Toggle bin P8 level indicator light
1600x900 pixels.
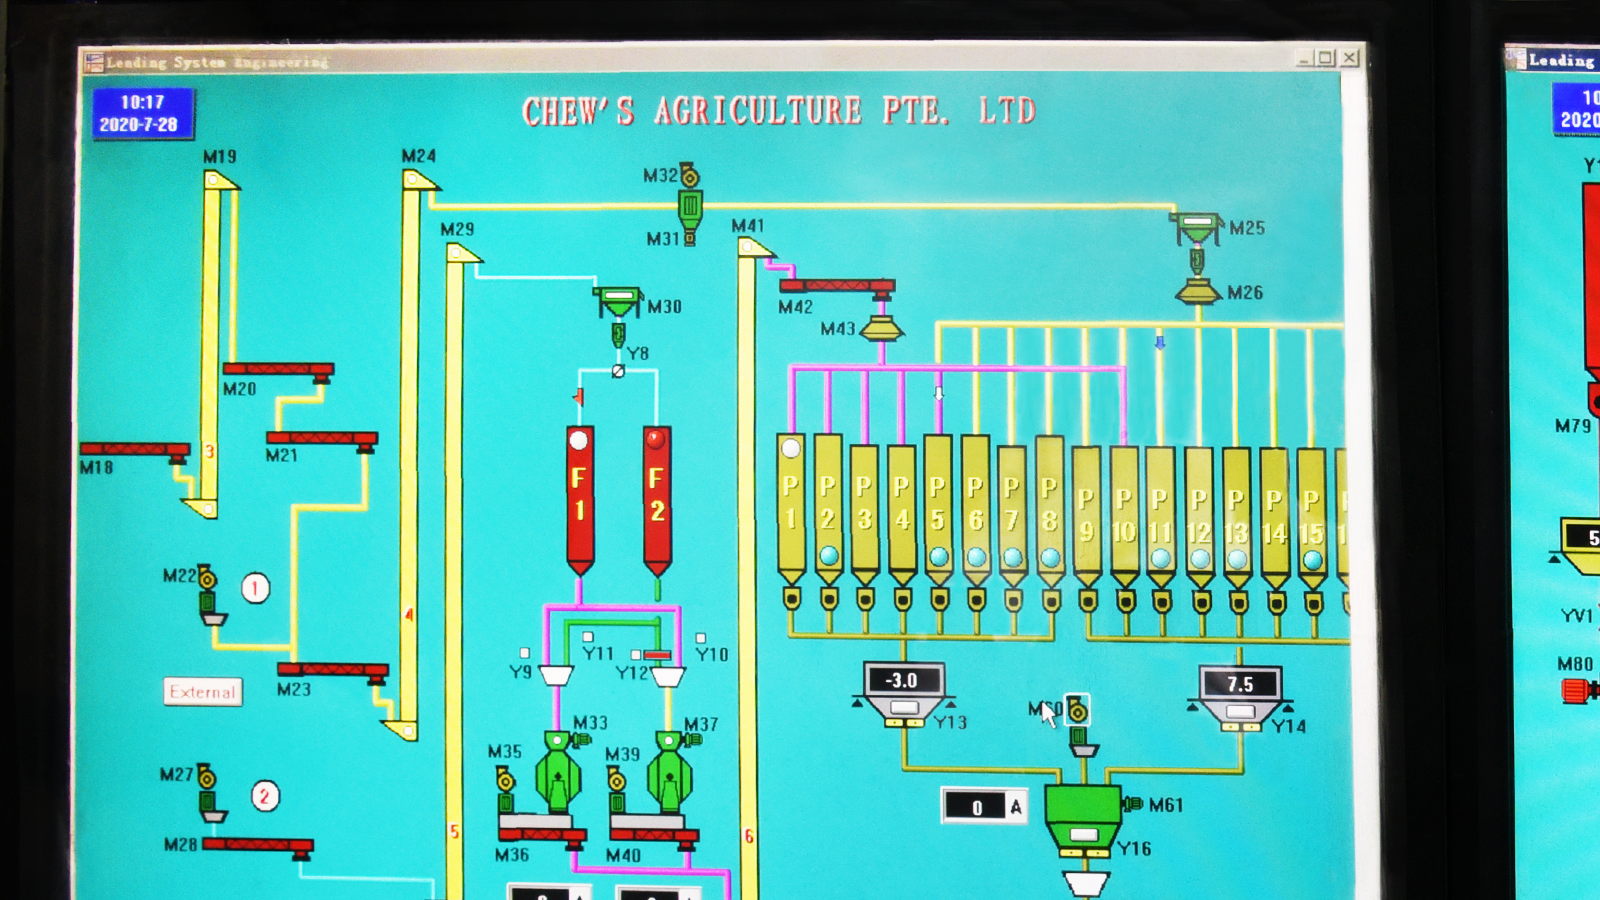[1050, 558]
